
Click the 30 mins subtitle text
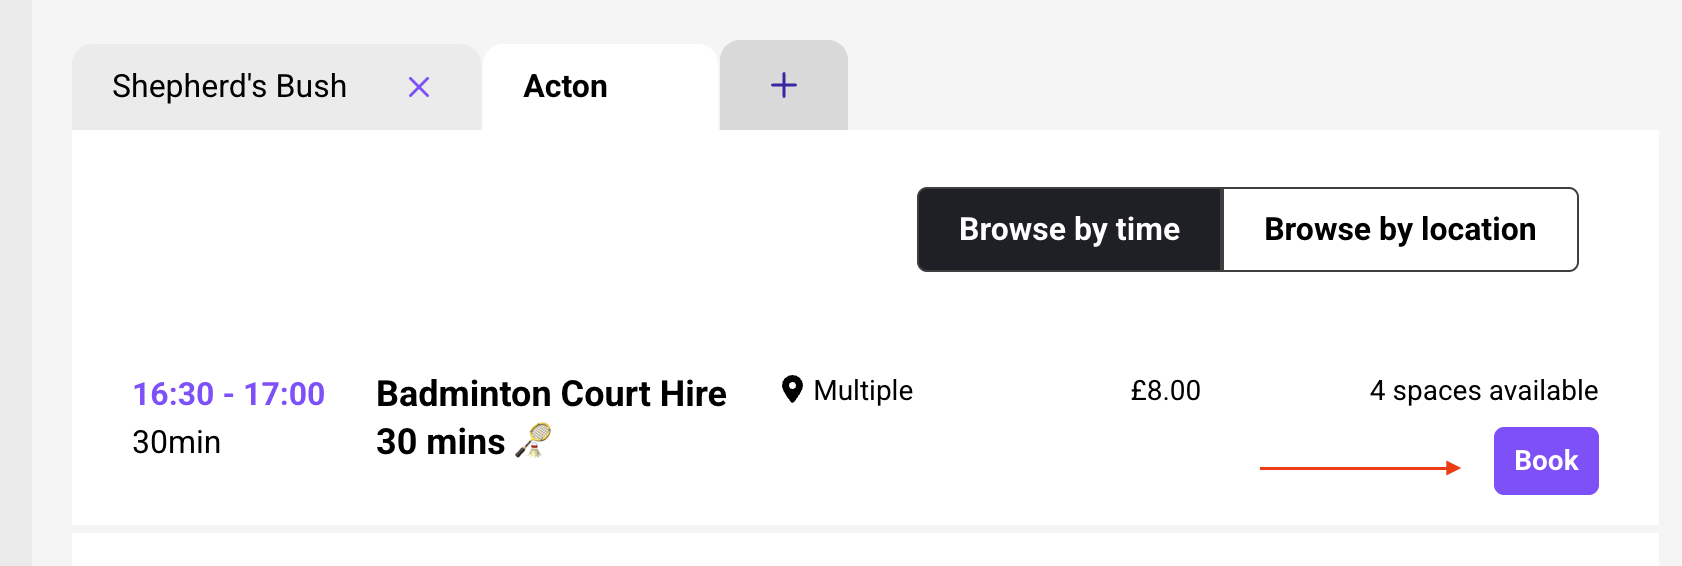441,442
